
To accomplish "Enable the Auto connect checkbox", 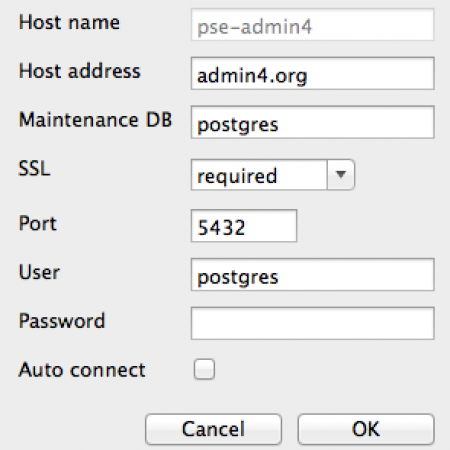I will [204, 369].
